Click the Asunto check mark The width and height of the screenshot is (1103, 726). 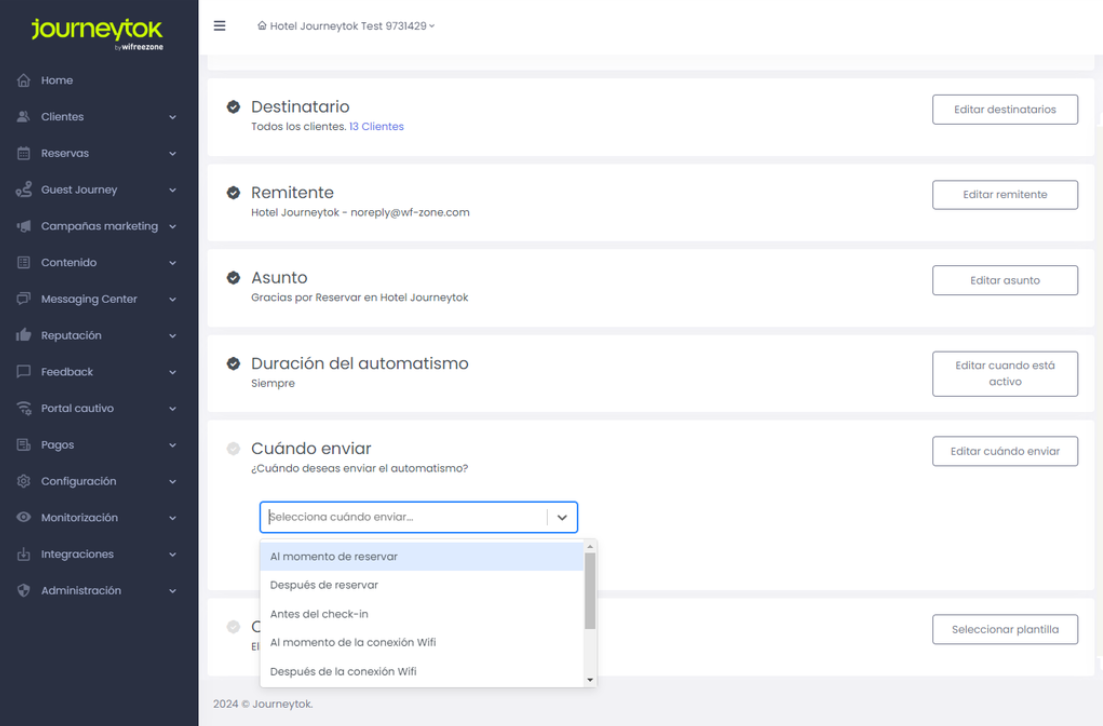[233, 278]
